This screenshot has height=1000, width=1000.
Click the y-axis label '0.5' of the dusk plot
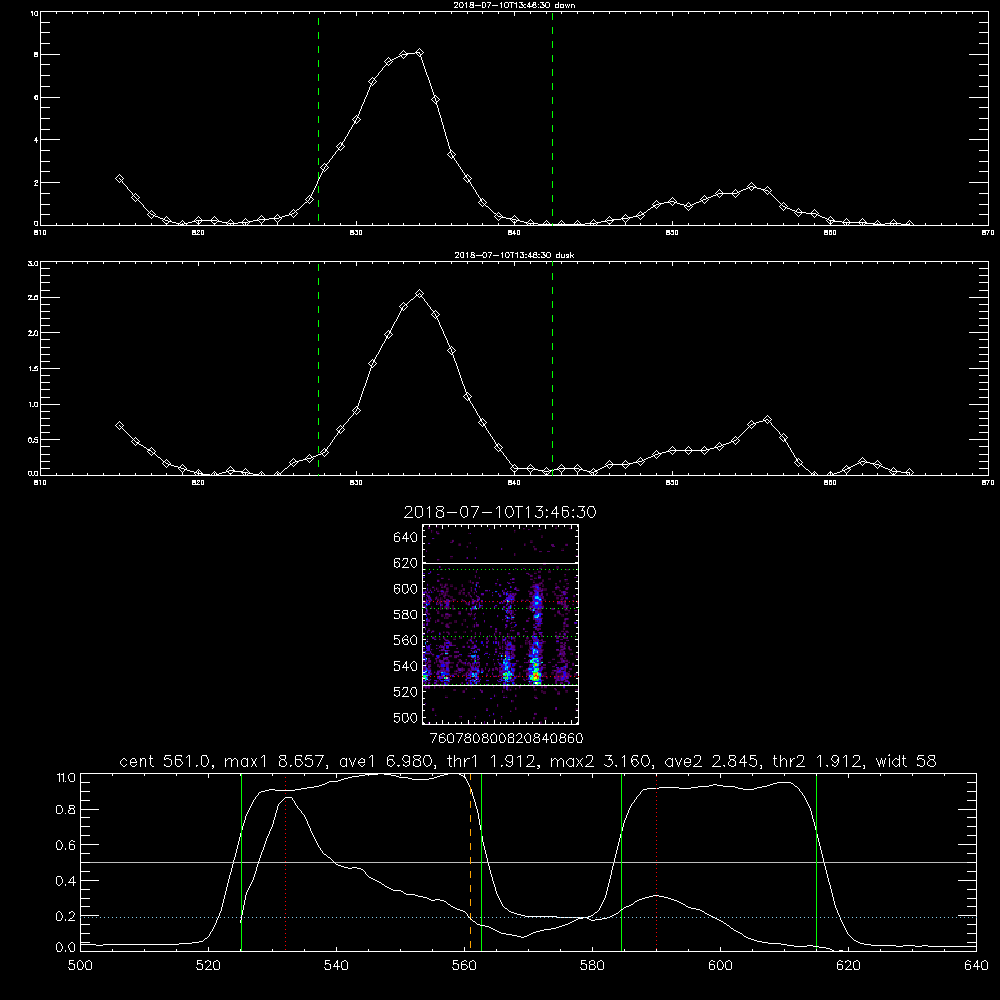(x=34, y=440)
